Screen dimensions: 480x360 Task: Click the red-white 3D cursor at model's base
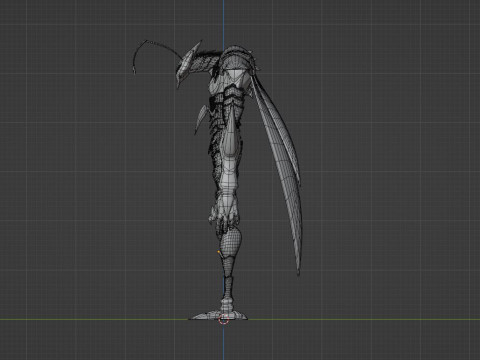coord(224,319)
